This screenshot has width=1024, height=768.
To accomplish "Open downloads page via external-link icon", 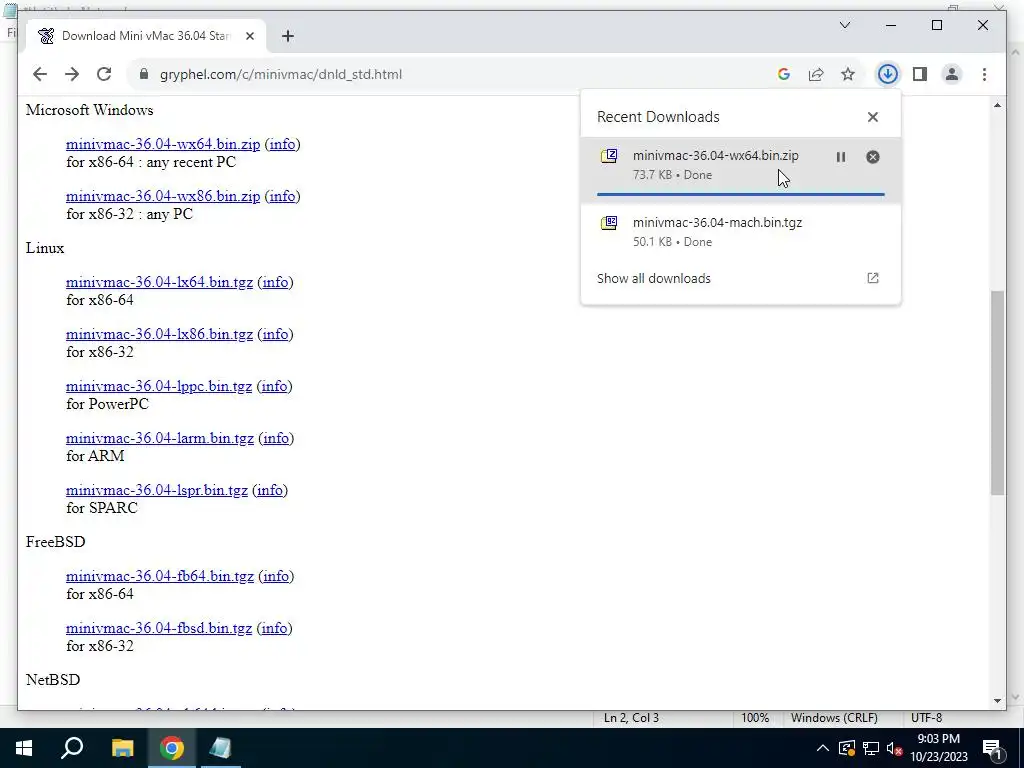I will coord(872,278).
